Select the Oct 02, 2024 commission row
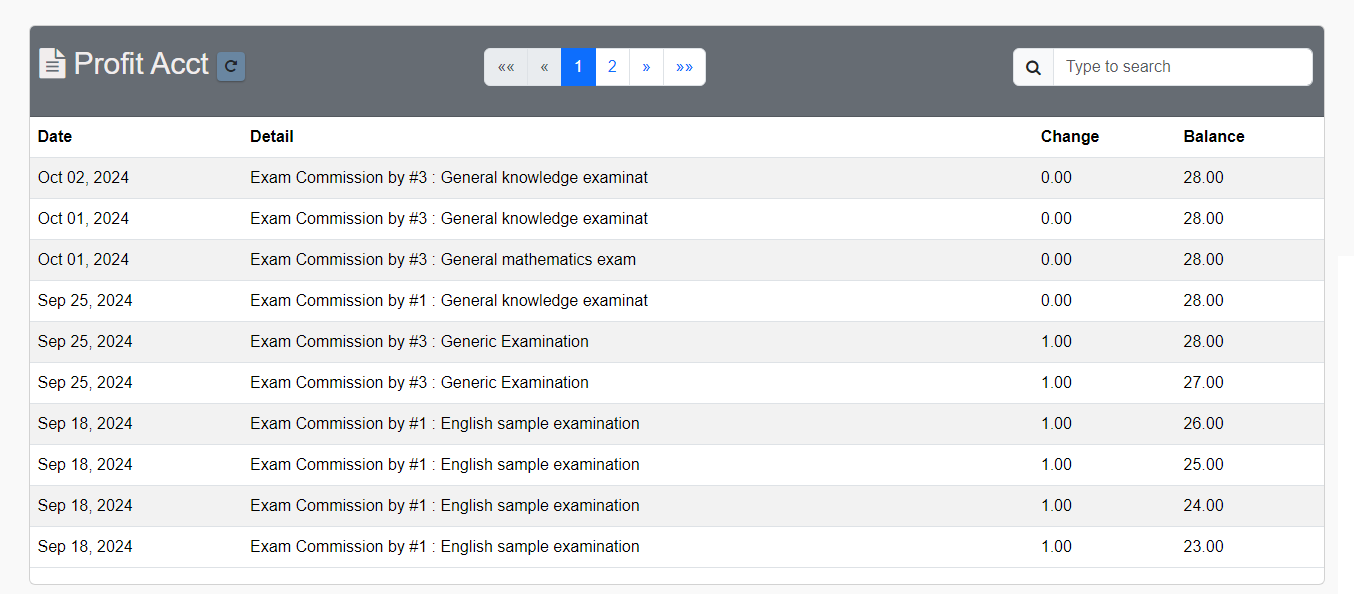The width and height of the screenshot is (1354, 594). 448,178
